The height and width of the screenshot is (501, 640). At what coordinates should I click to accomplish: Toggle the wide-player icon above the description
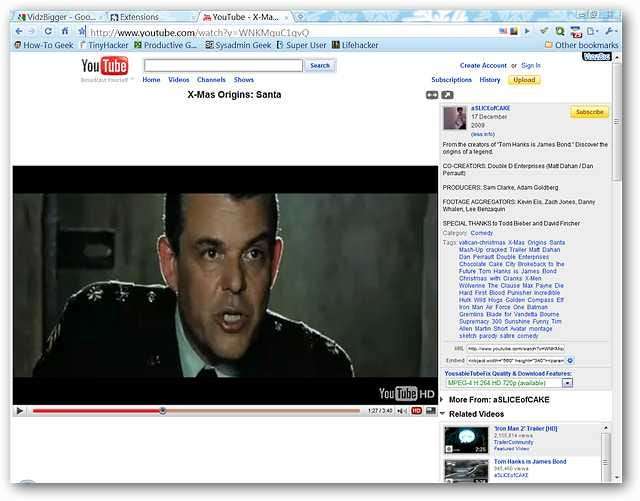(x=432, y=95)
